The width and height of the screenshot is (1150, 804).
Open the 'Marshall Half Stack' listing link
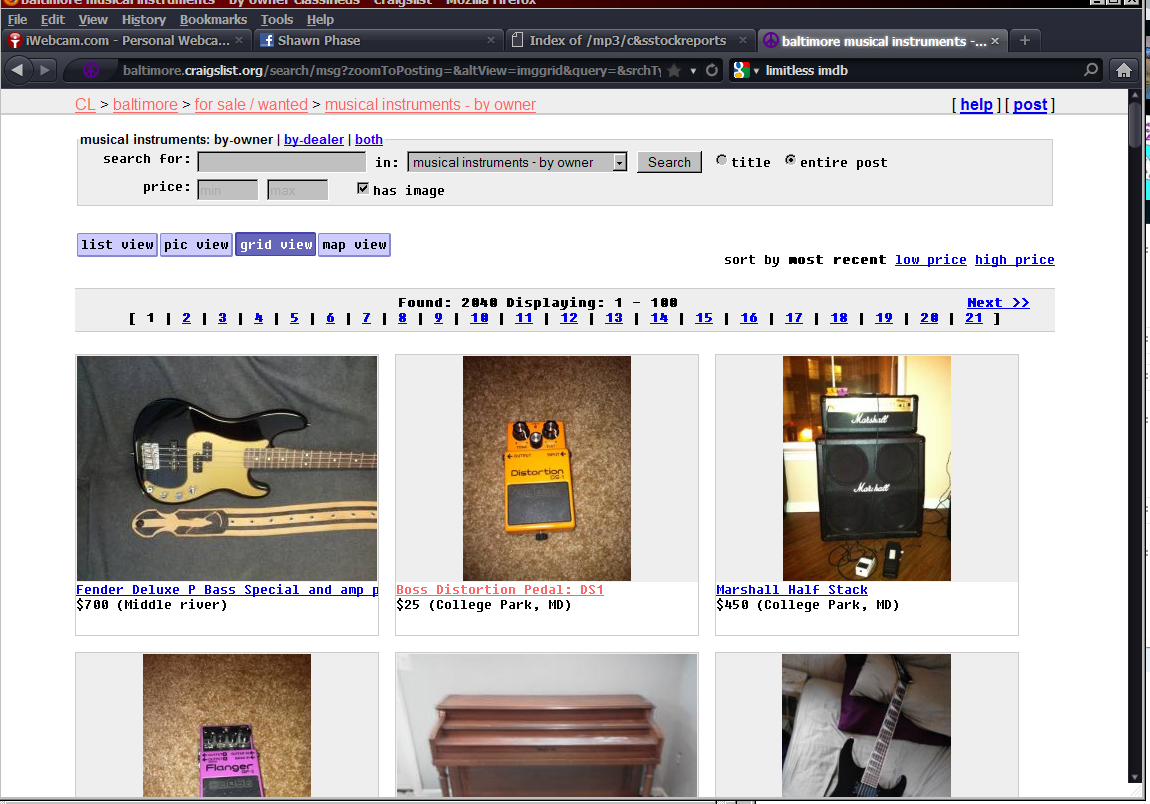point(791,590)
